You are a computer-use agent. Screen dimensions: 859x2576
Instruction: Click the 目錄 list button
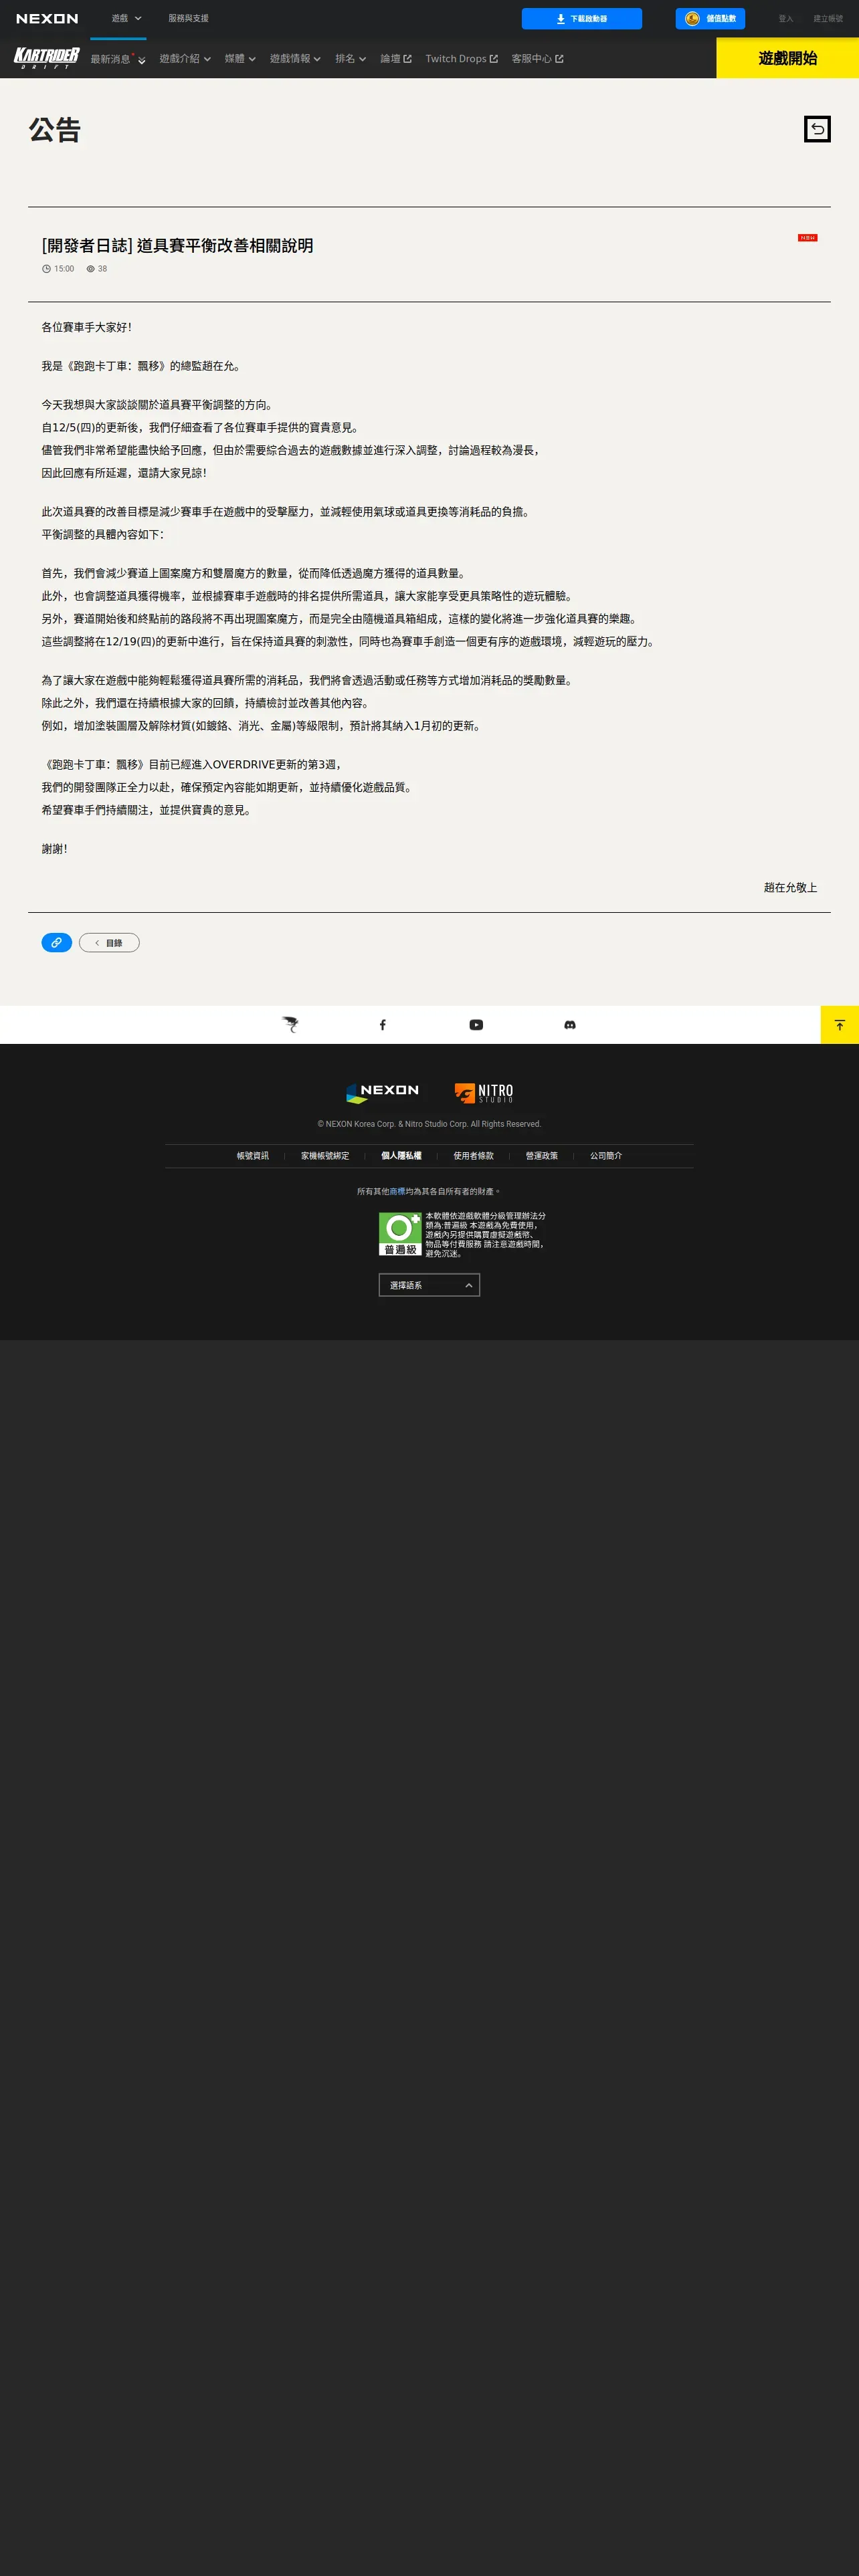tap(109, 942)
